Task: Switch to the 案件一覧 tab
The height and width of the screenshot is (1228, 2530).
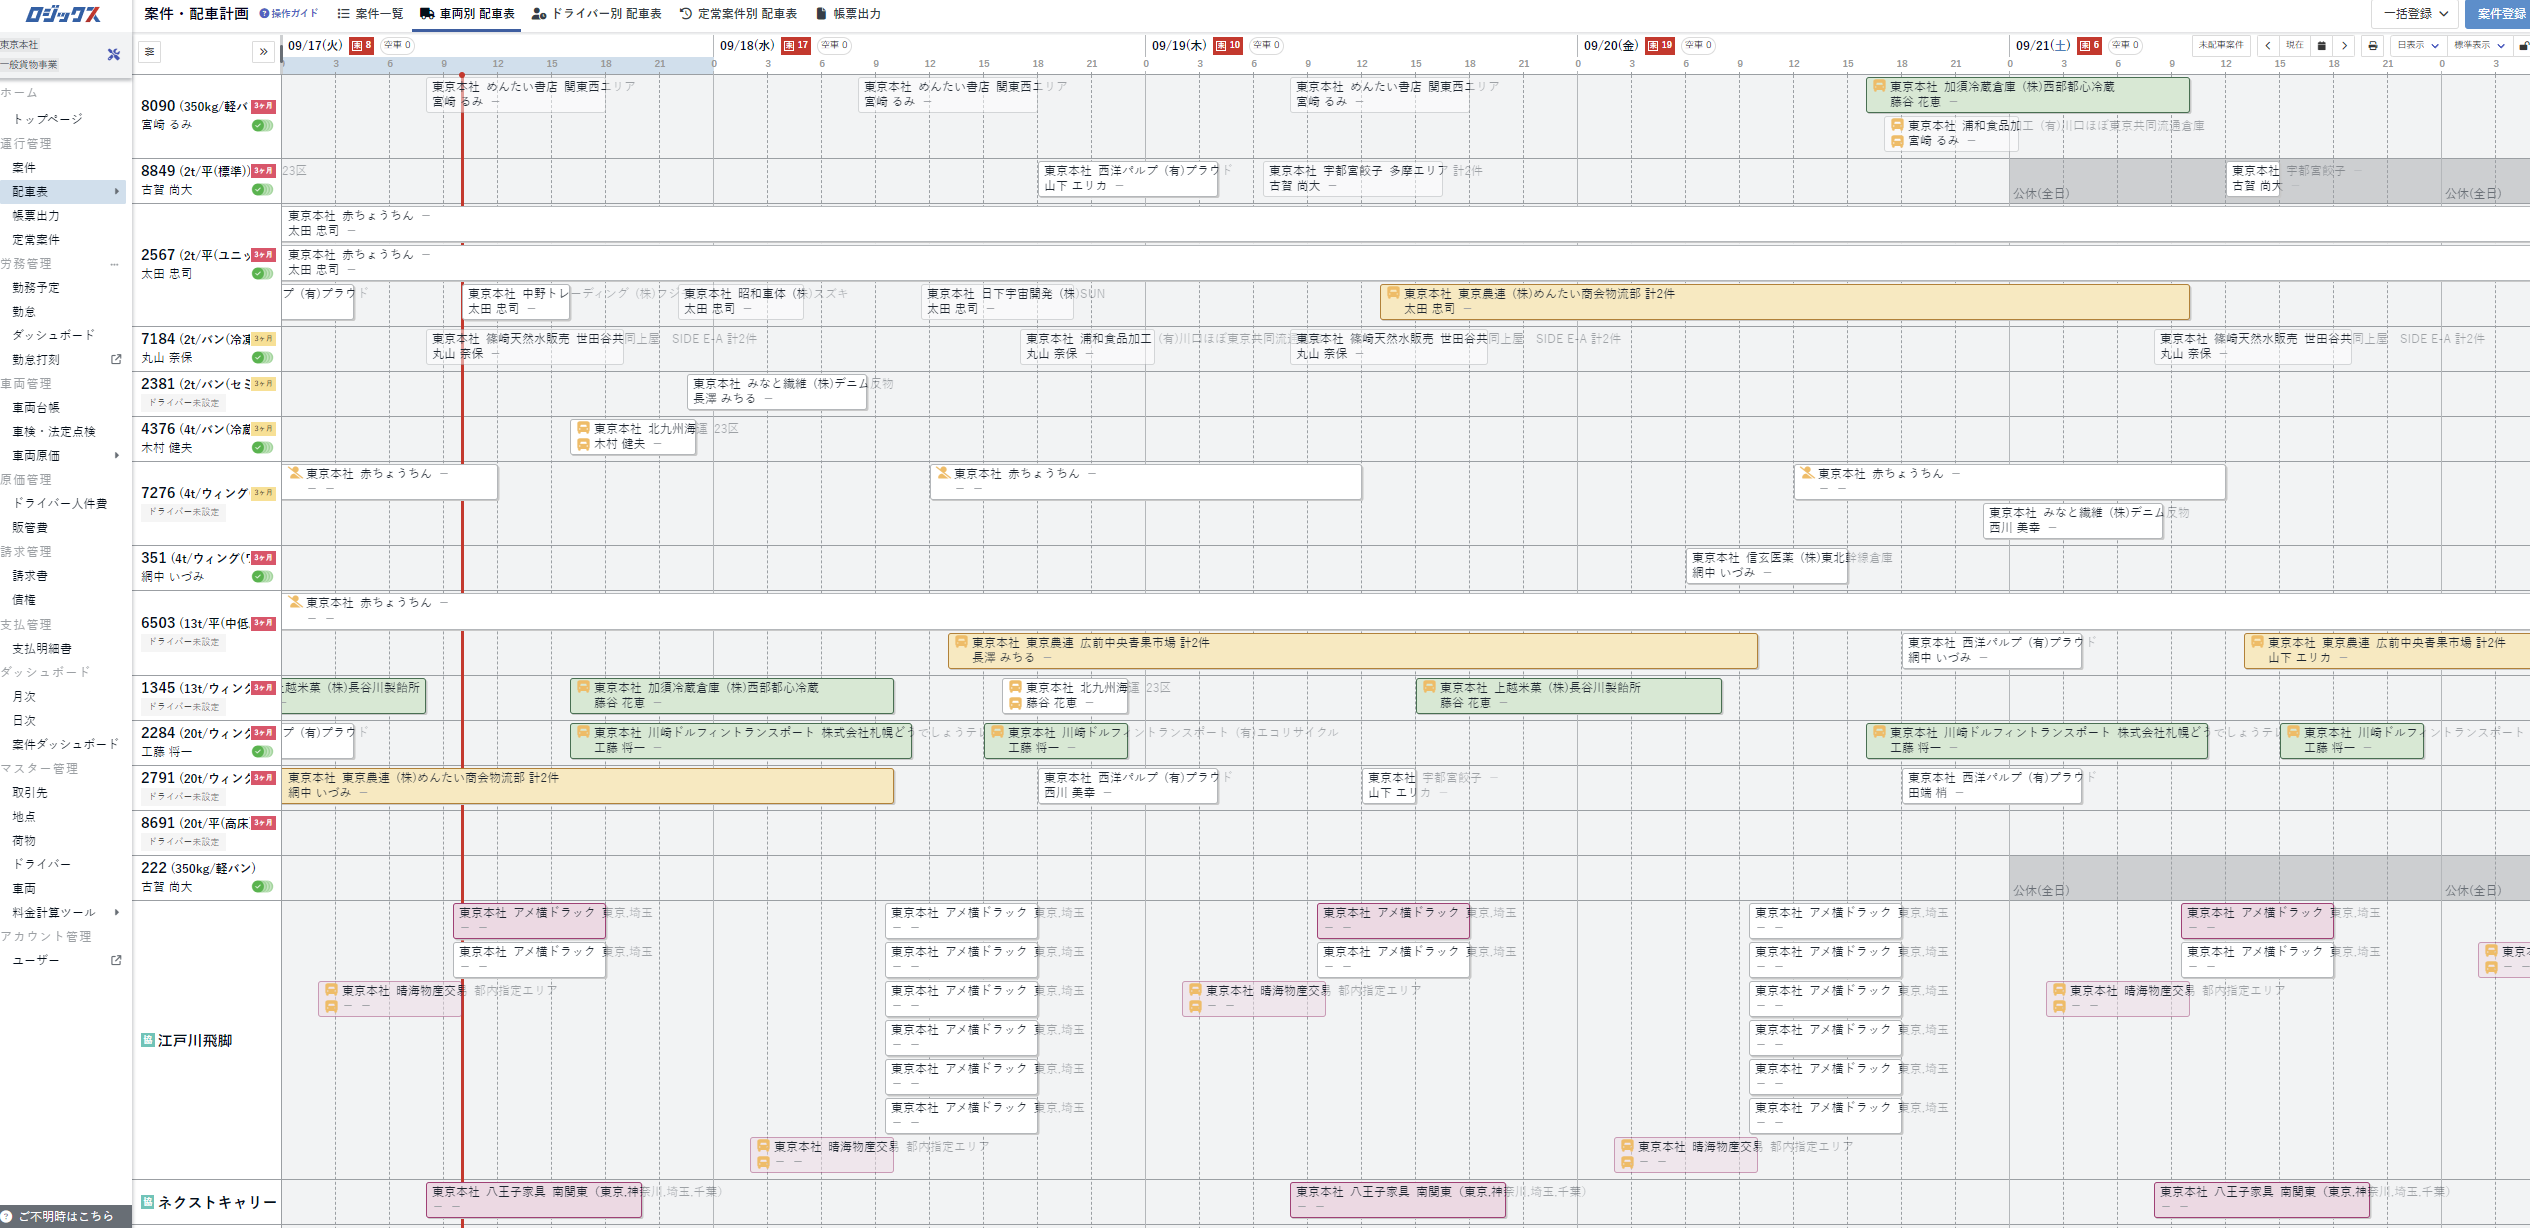Action: click(370, 14)
